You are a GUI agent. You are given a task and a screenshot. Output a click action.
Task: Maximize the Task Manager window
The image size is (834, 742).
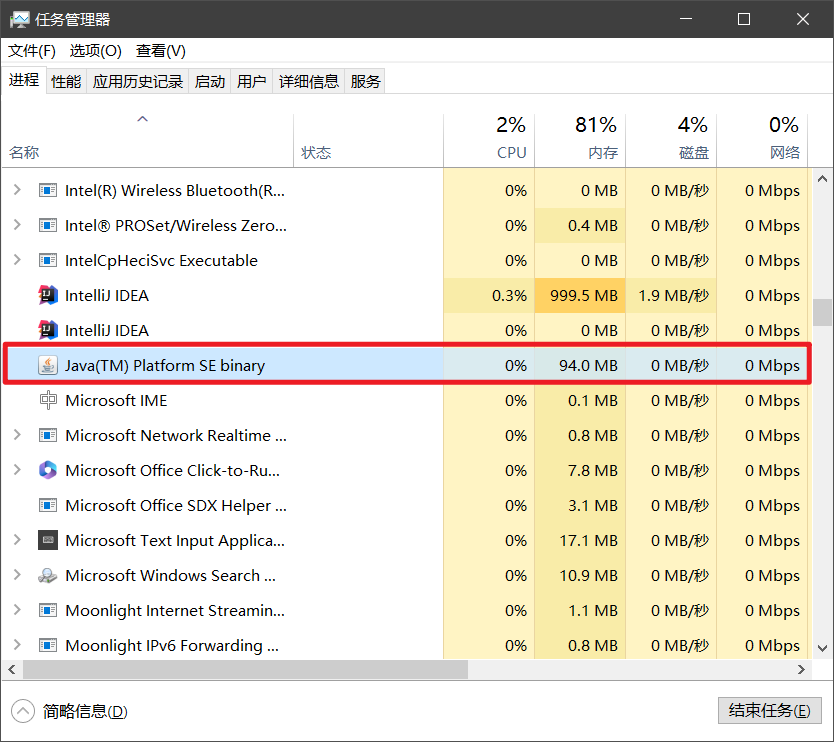point(744,19)
